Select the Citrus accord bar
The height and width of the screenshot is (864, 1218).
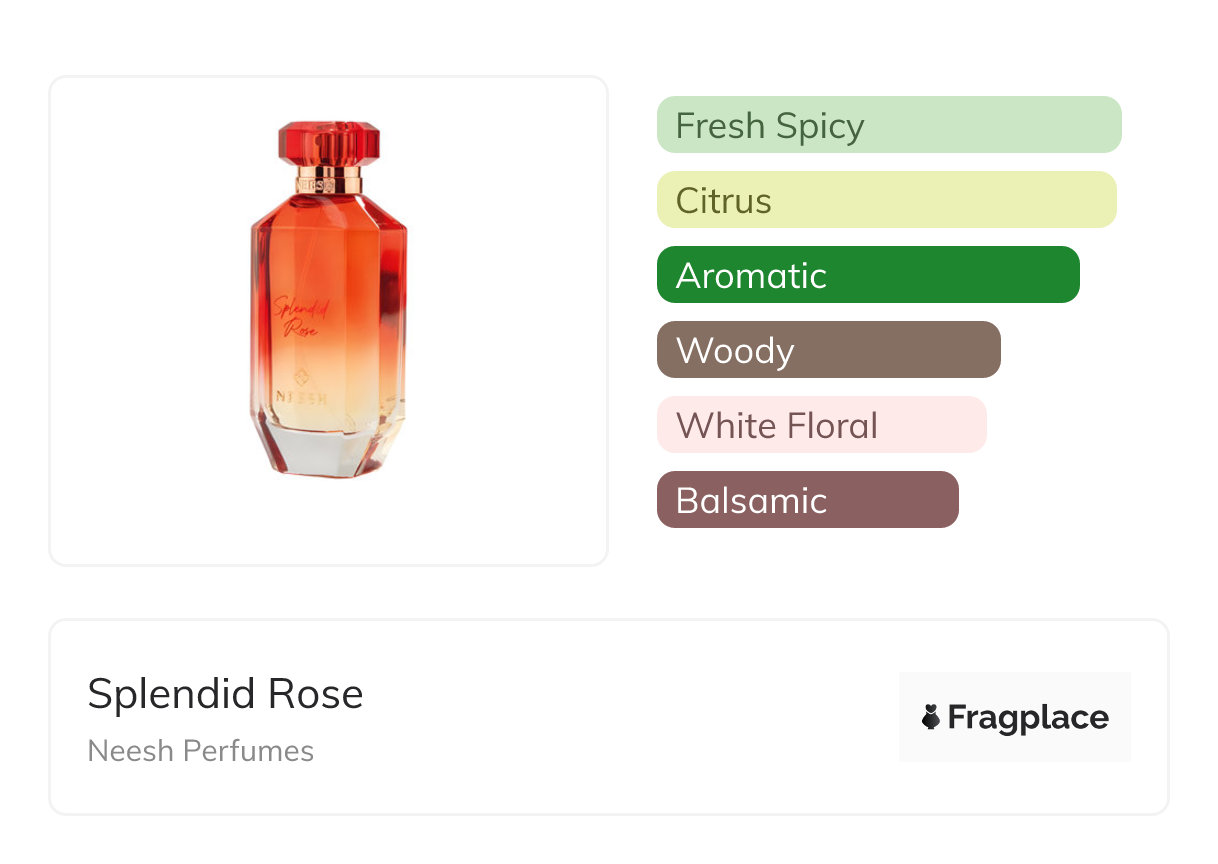[x=886, y=200]
